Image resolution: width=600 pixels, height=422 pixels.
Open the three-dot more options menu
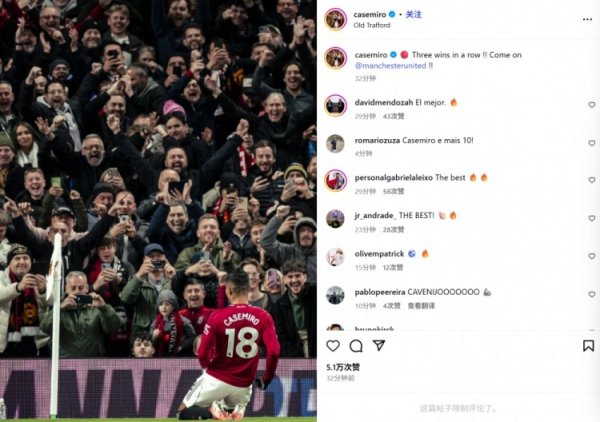point(587,20)
